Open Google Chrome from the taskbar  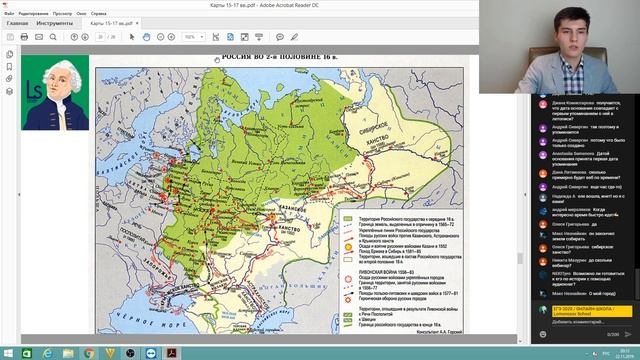click(89, 353)
